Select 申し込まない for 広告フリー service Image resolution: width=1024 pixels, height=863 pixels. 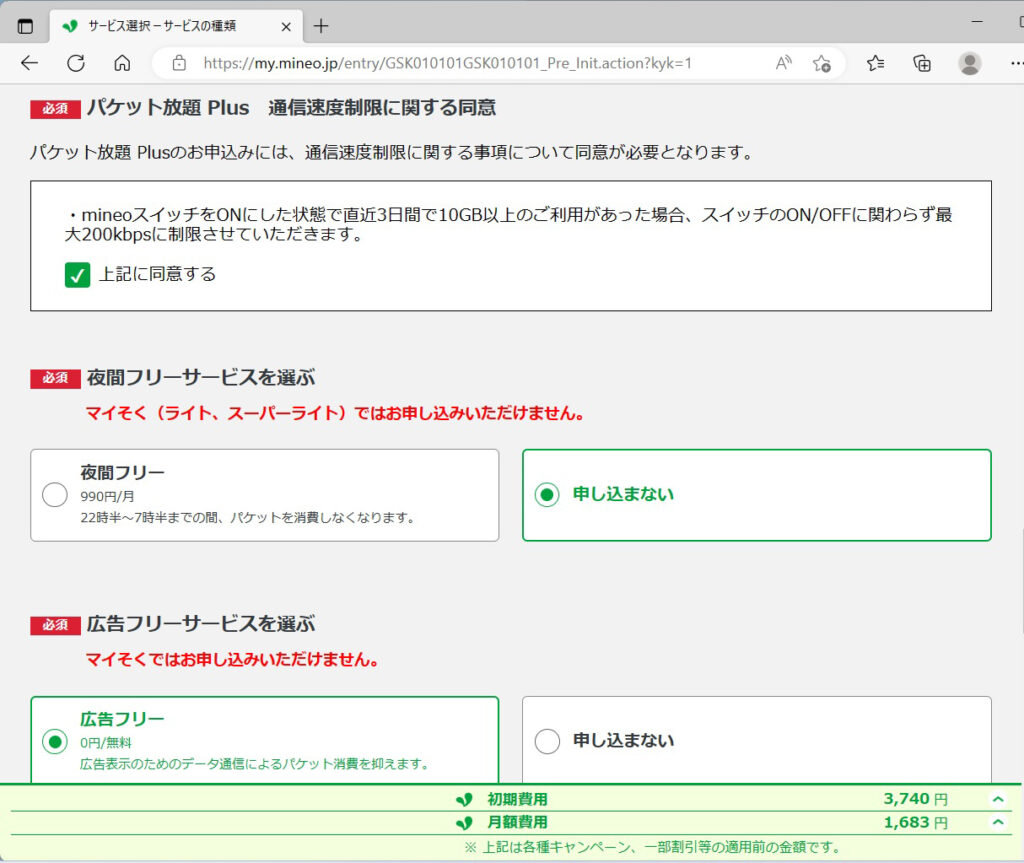(757, 740)
